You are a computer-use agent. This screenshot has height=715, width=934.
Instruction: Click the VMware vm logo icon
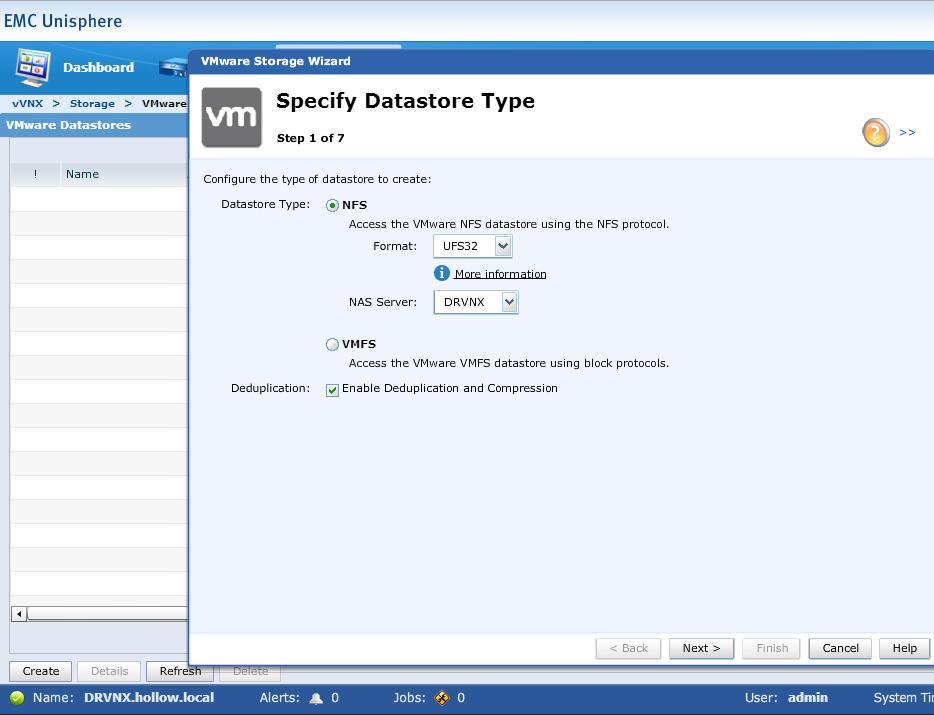click(x=232, y=117)
